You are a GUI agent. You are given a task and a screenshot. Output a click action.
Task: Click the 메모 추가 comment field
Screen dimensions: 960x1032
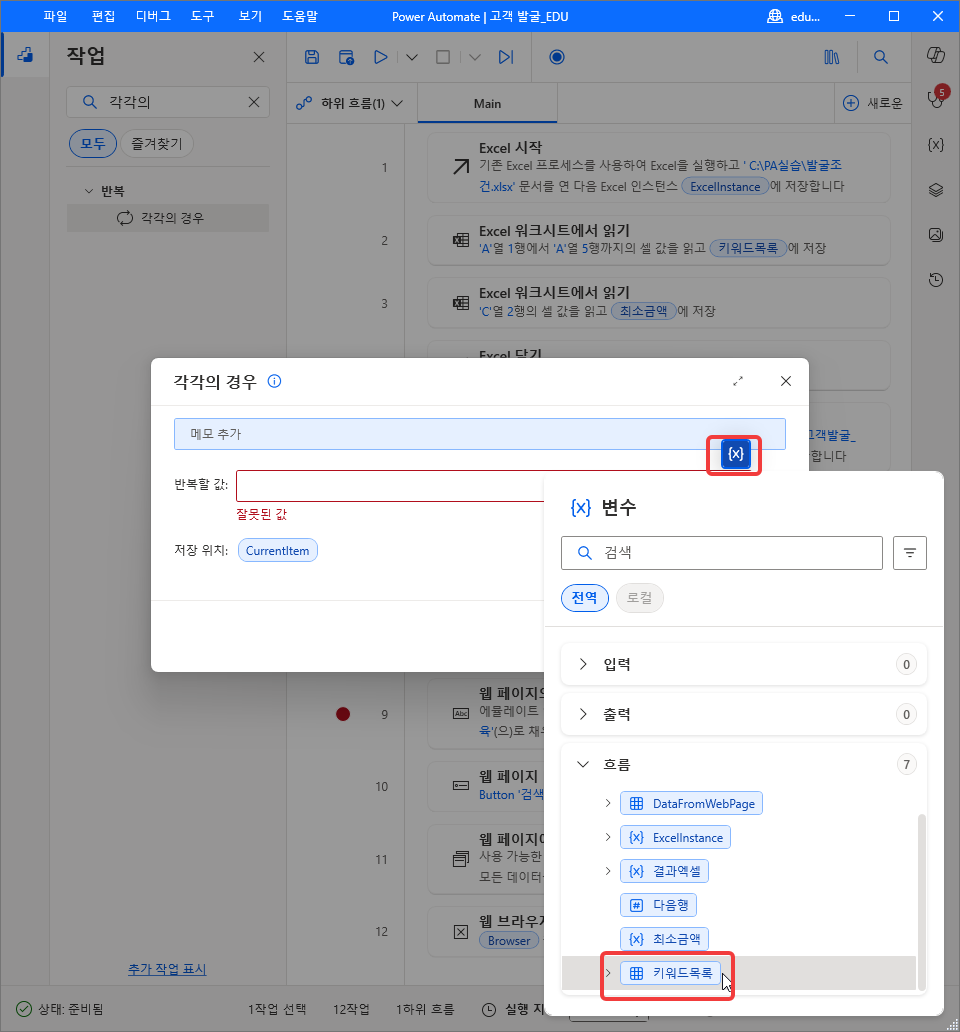[480, 434]
